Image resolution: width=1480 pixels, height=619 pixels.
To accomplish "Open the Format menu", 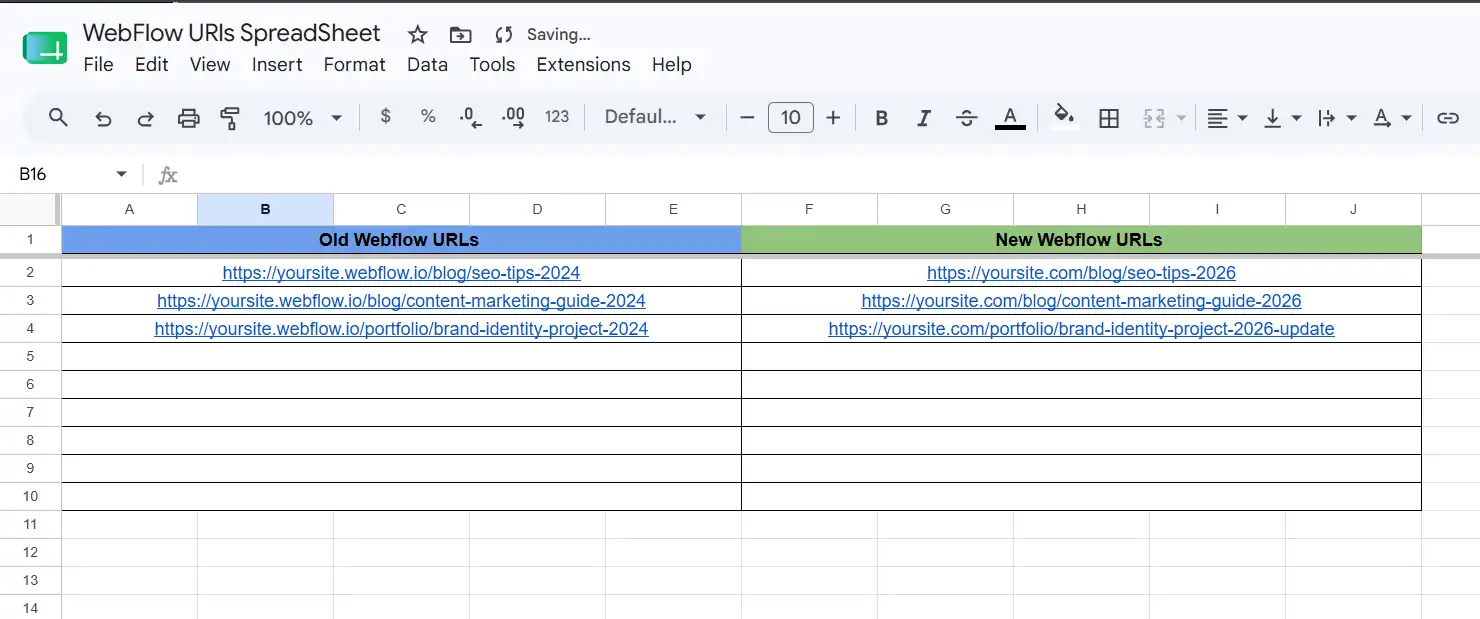I will point(354,64).
